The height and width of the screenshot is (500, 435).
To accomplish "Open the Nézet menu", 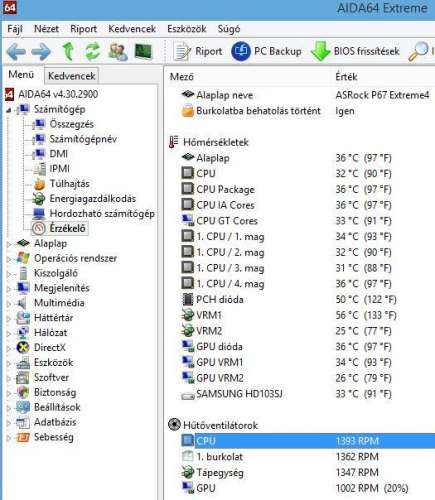I will tap(46, 29).
